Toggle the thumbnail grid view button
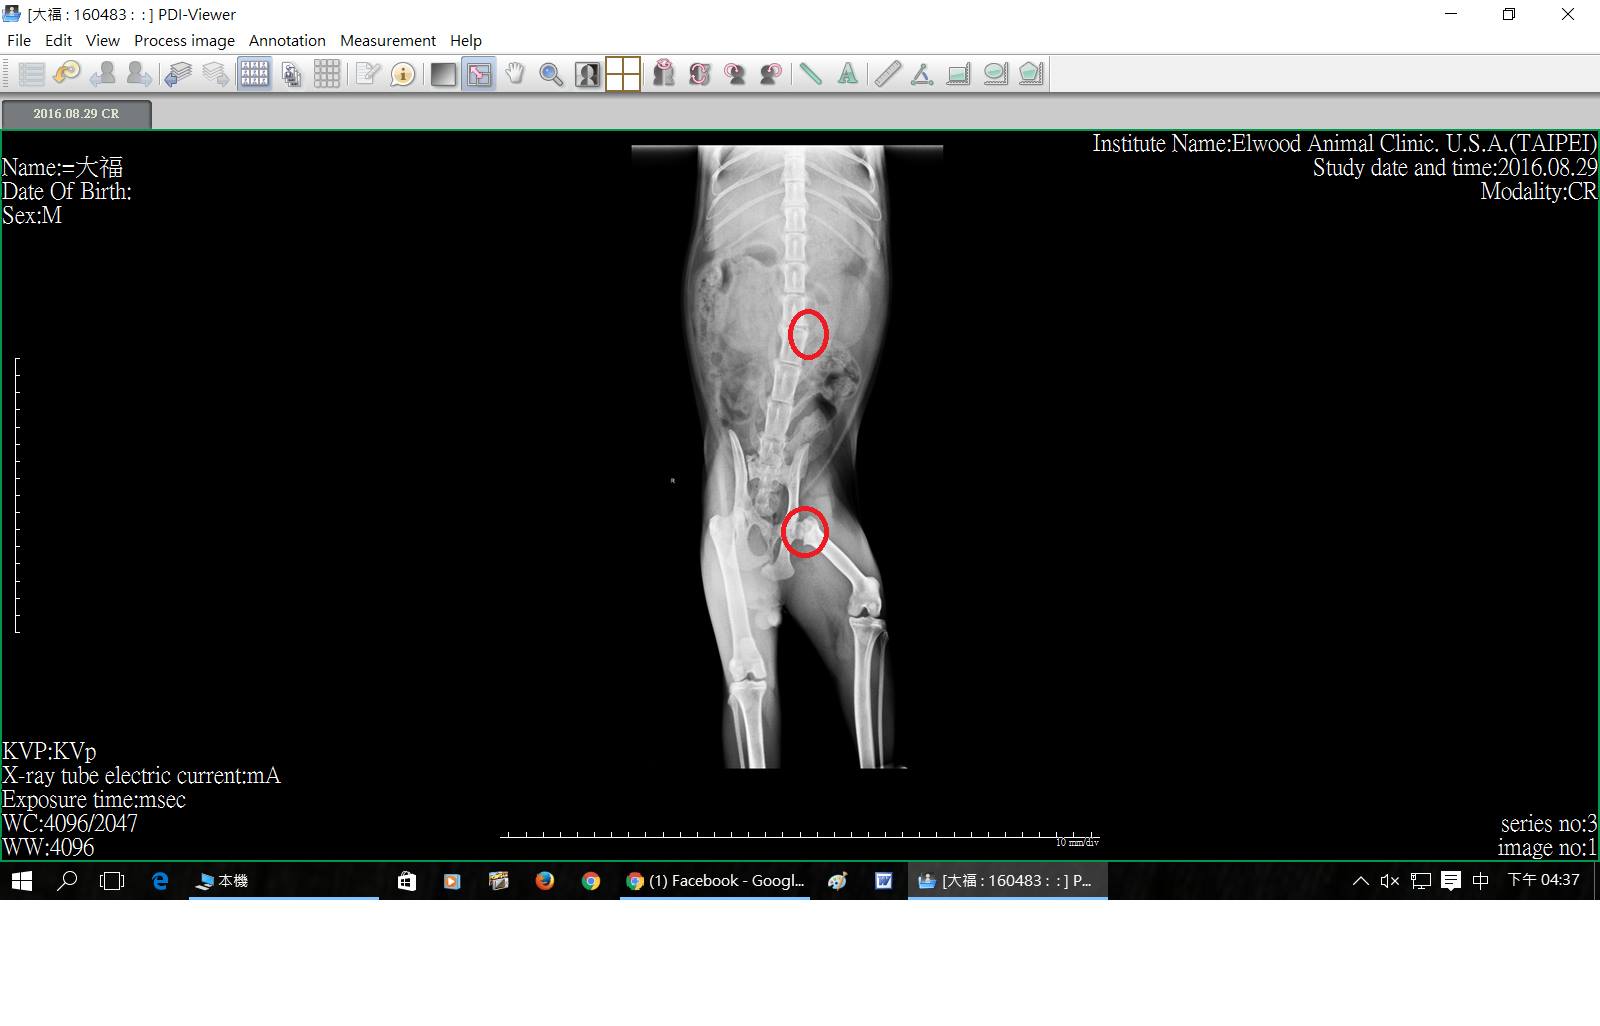Screen dimensions: 1600x1026 point(254,74)
